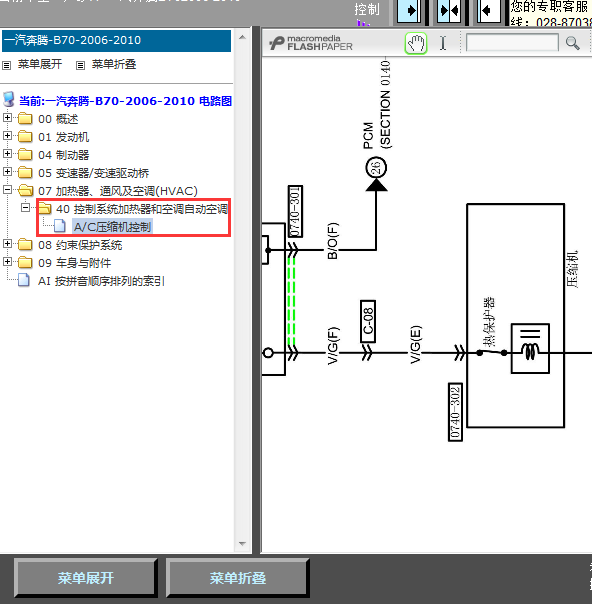Click the 菜单折叠 icon in sidebar header

pyautogui.click(x=80, y=65)
